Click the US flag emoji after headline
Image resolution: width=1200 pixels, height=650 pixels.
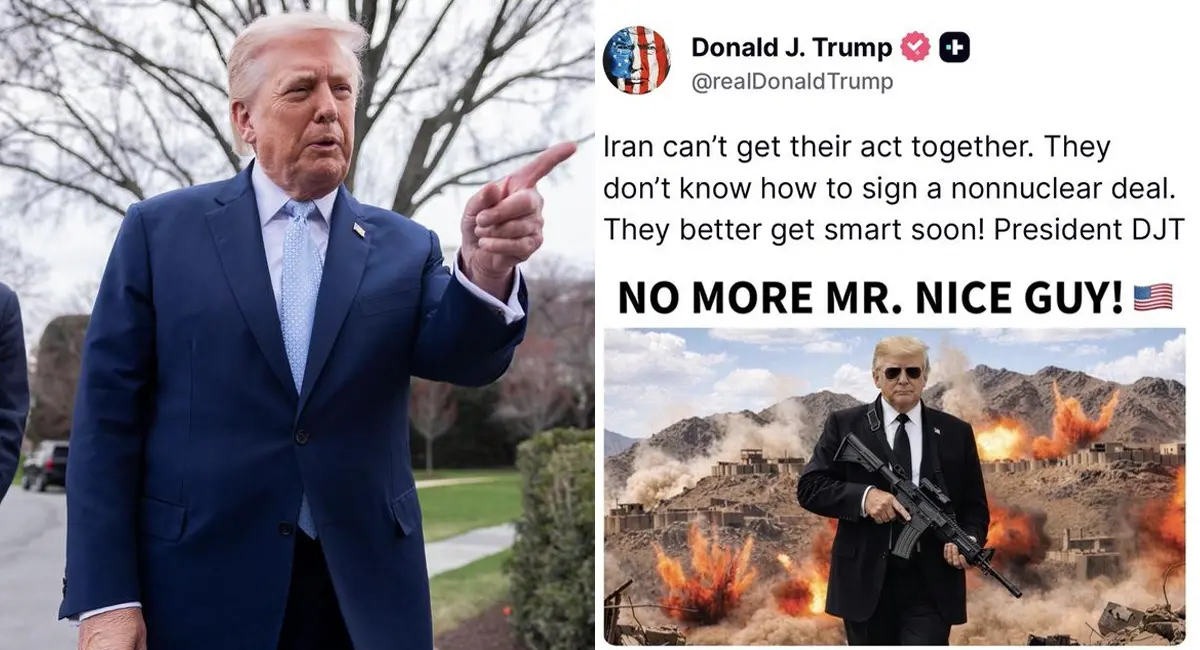pyautogui.click(x=1152, y=296)
